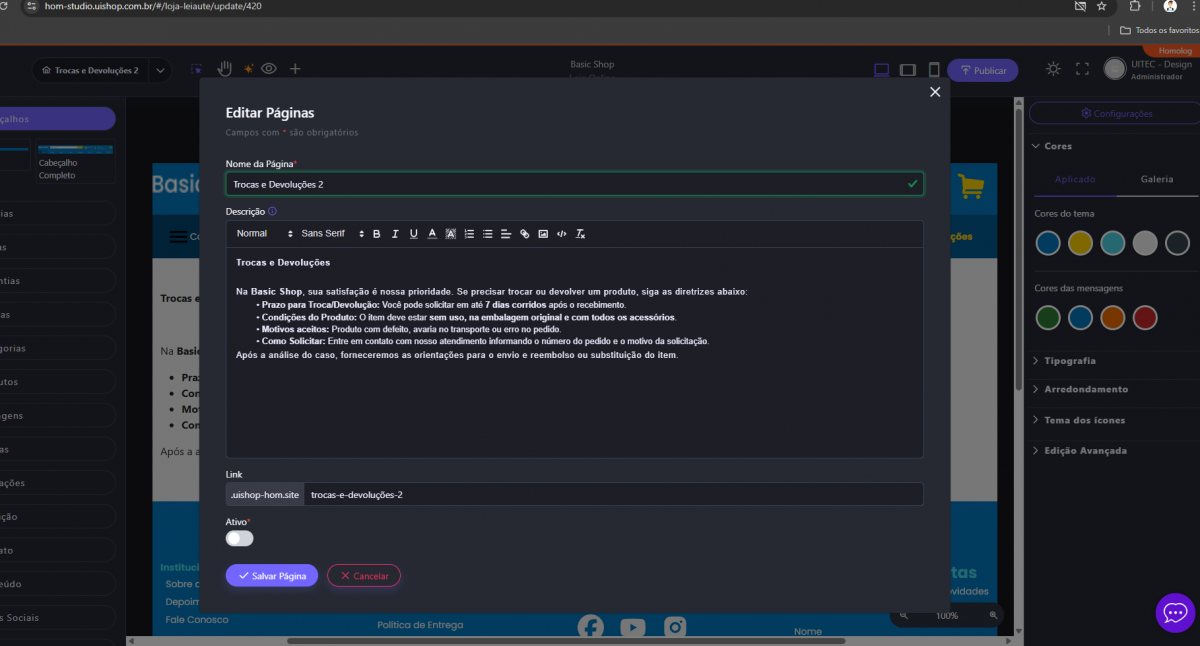Toggle the preview eye icon

pos(269,69)
